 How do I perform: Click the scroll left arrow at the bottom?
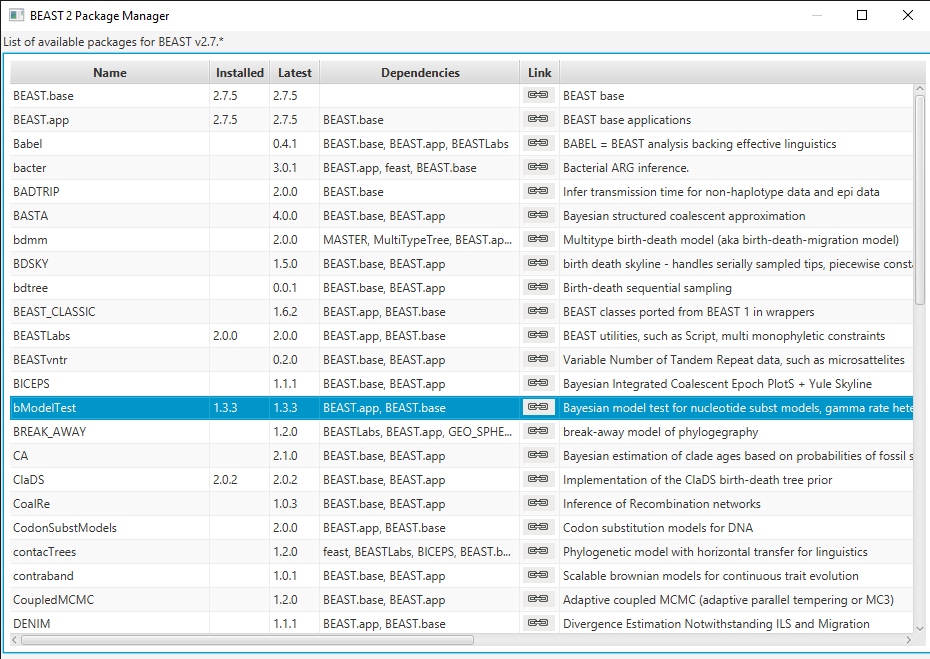click(15, 640)
